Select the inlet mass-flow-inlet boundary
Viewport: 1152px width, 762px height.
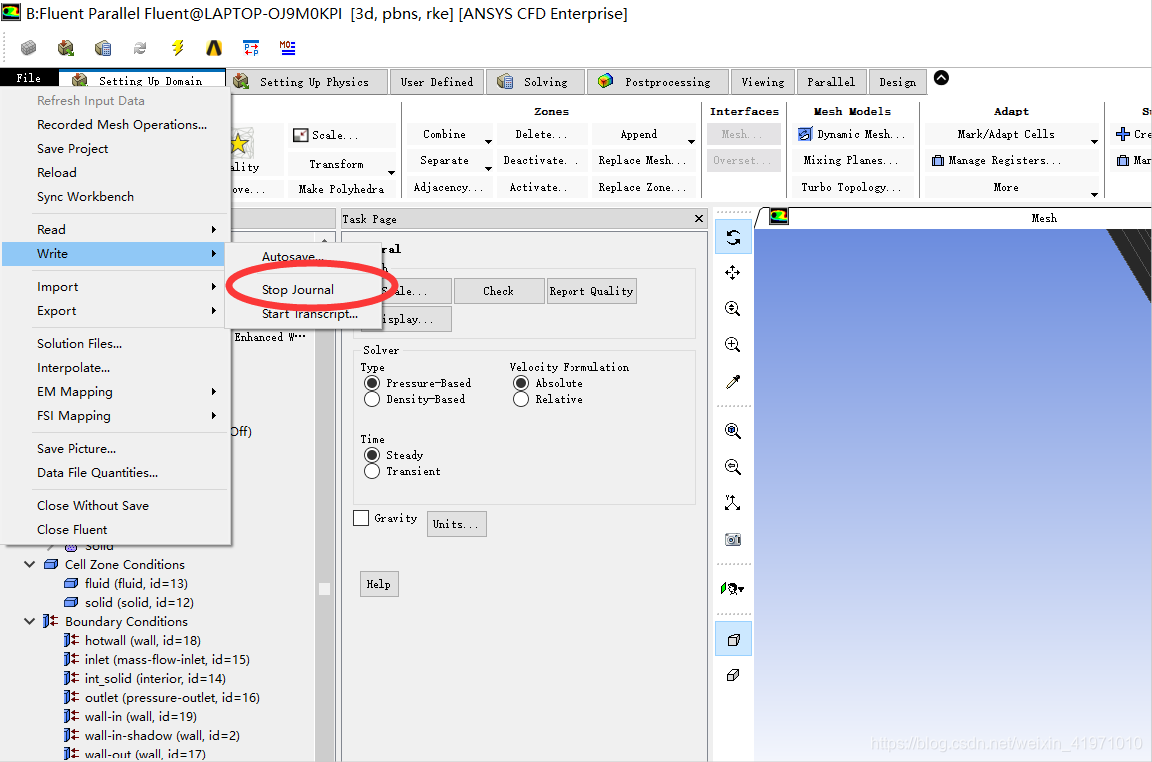[167, 659]
